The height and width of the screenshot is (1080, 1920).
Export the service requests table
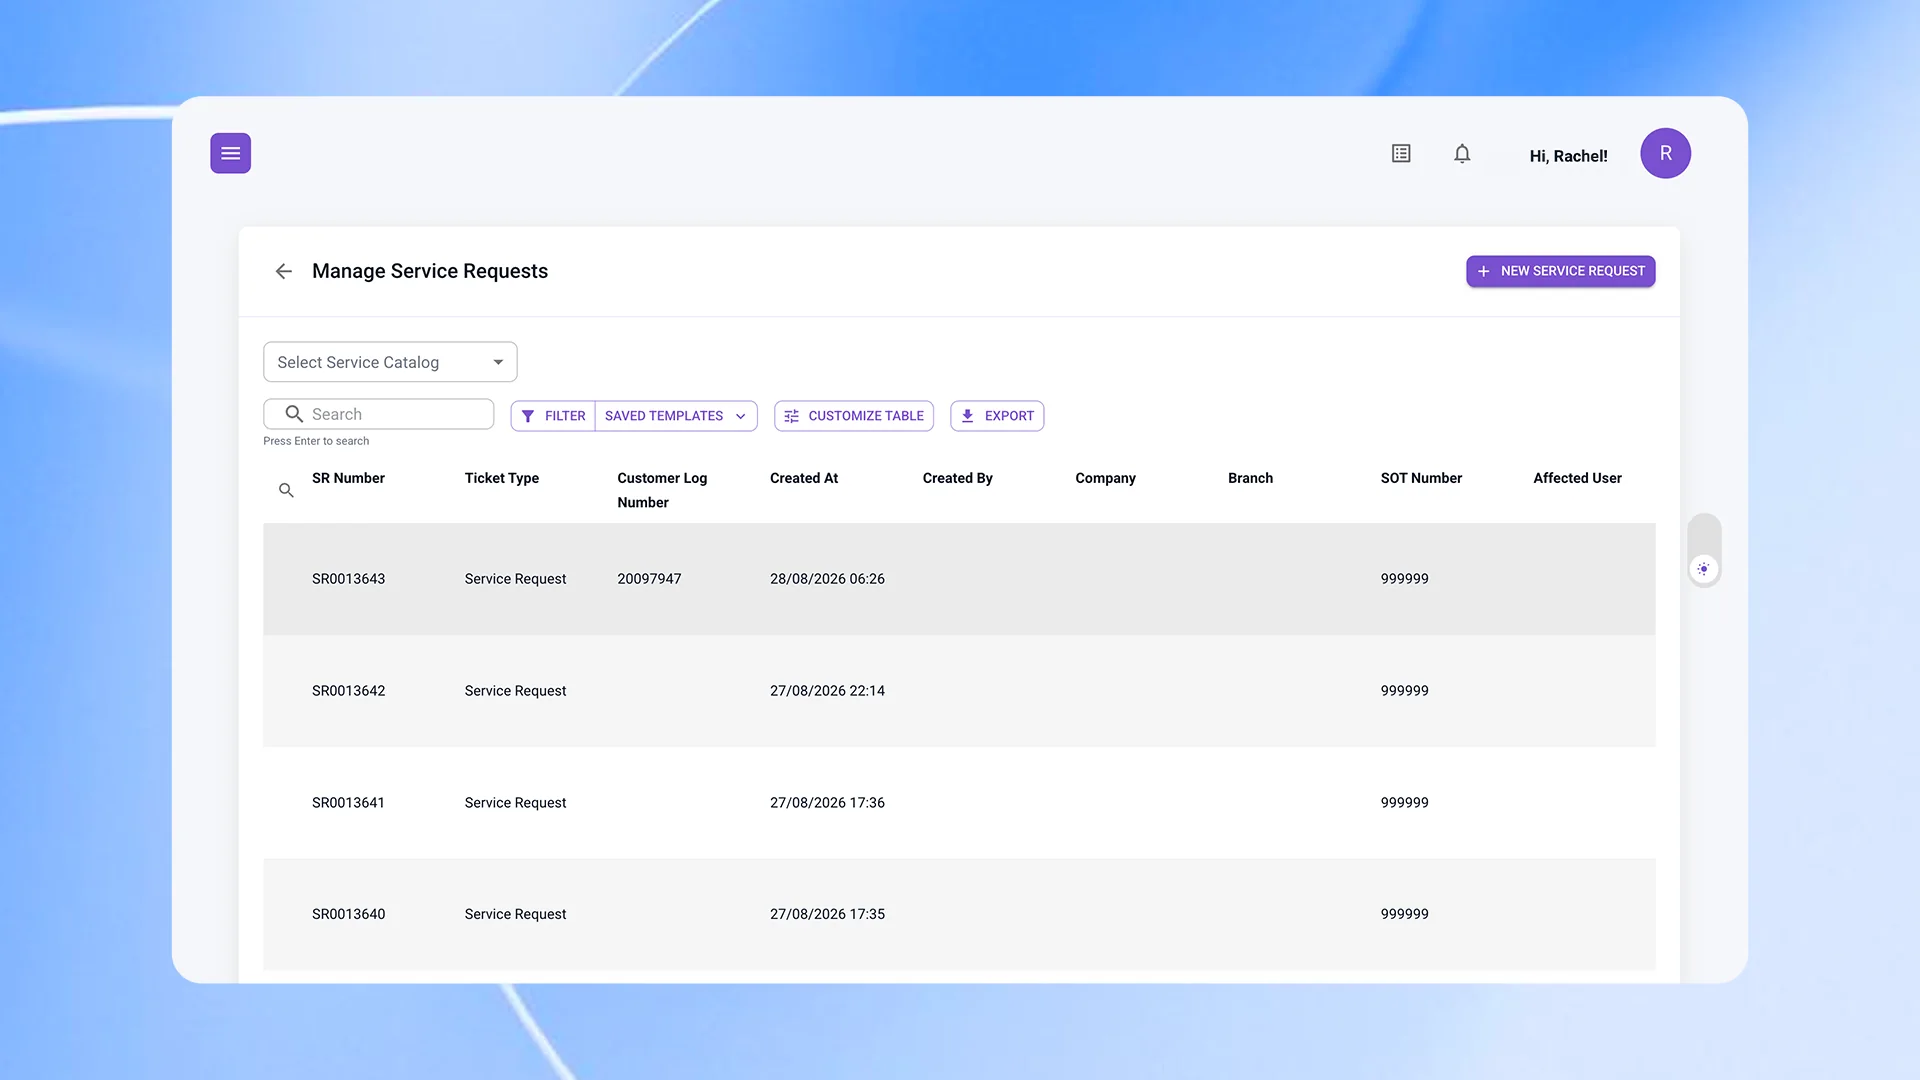point(997,416)
